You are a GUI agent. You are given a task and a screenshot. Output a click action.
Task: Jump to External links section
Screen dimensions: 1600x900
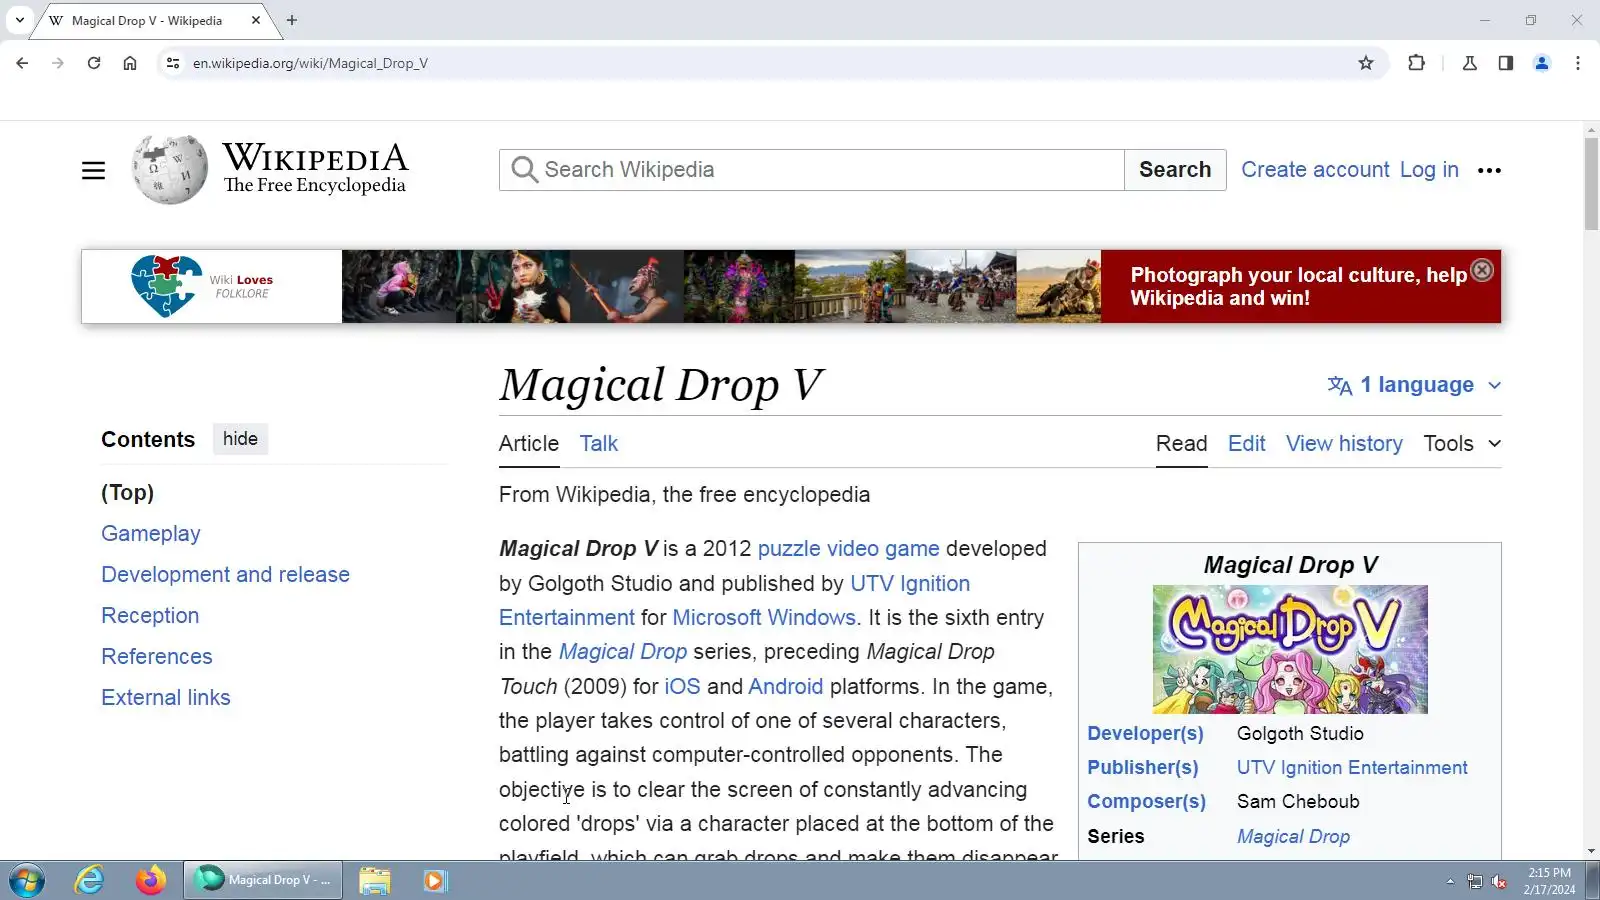[x=166, y=698]
